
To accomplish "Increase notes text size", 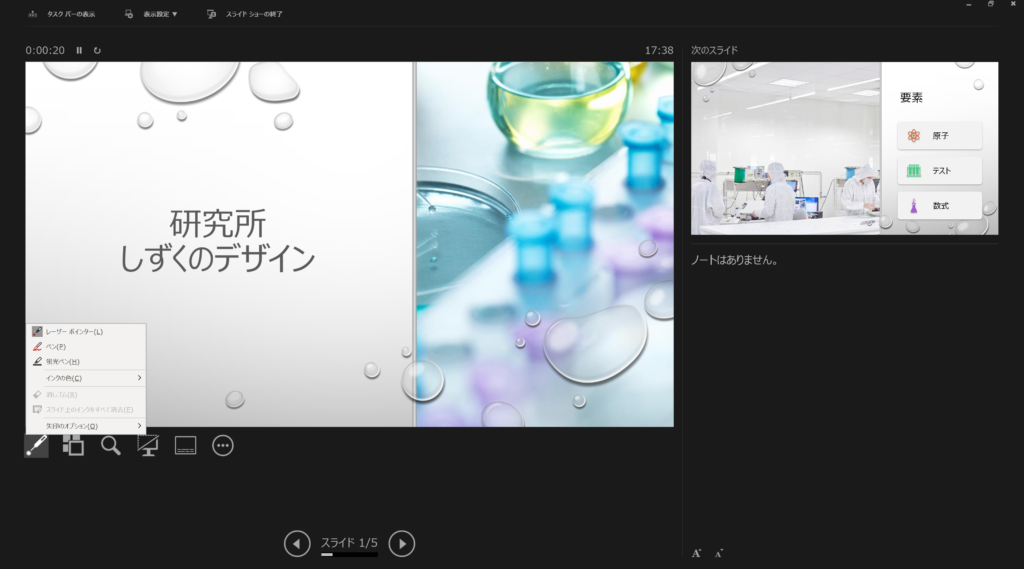I will click(x=697, y=553).
